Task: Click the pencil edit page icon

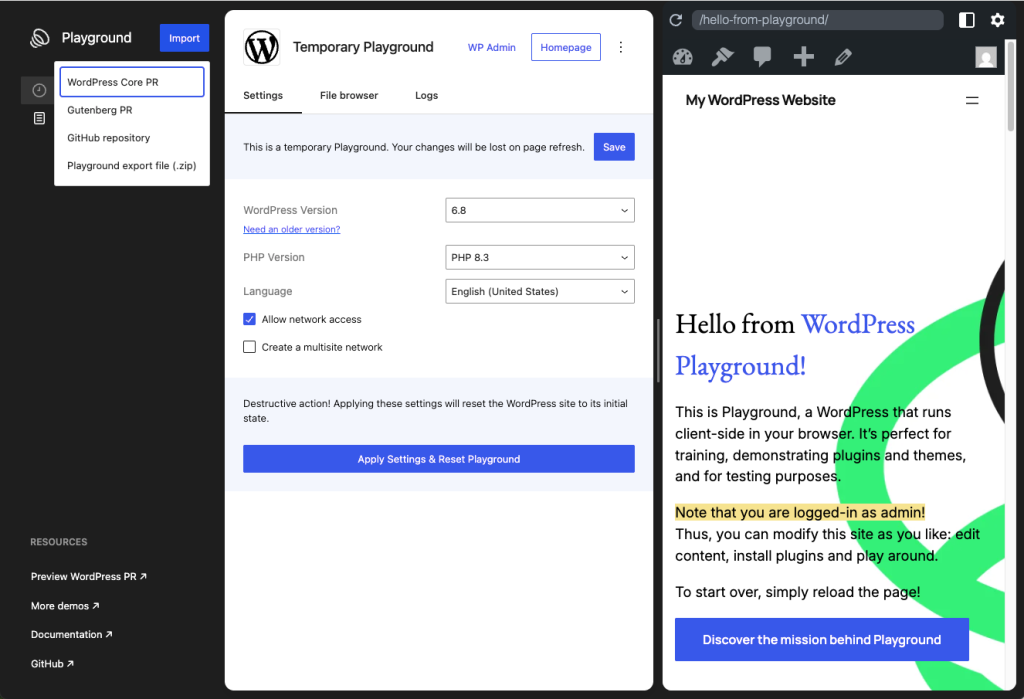Action: 843,57
